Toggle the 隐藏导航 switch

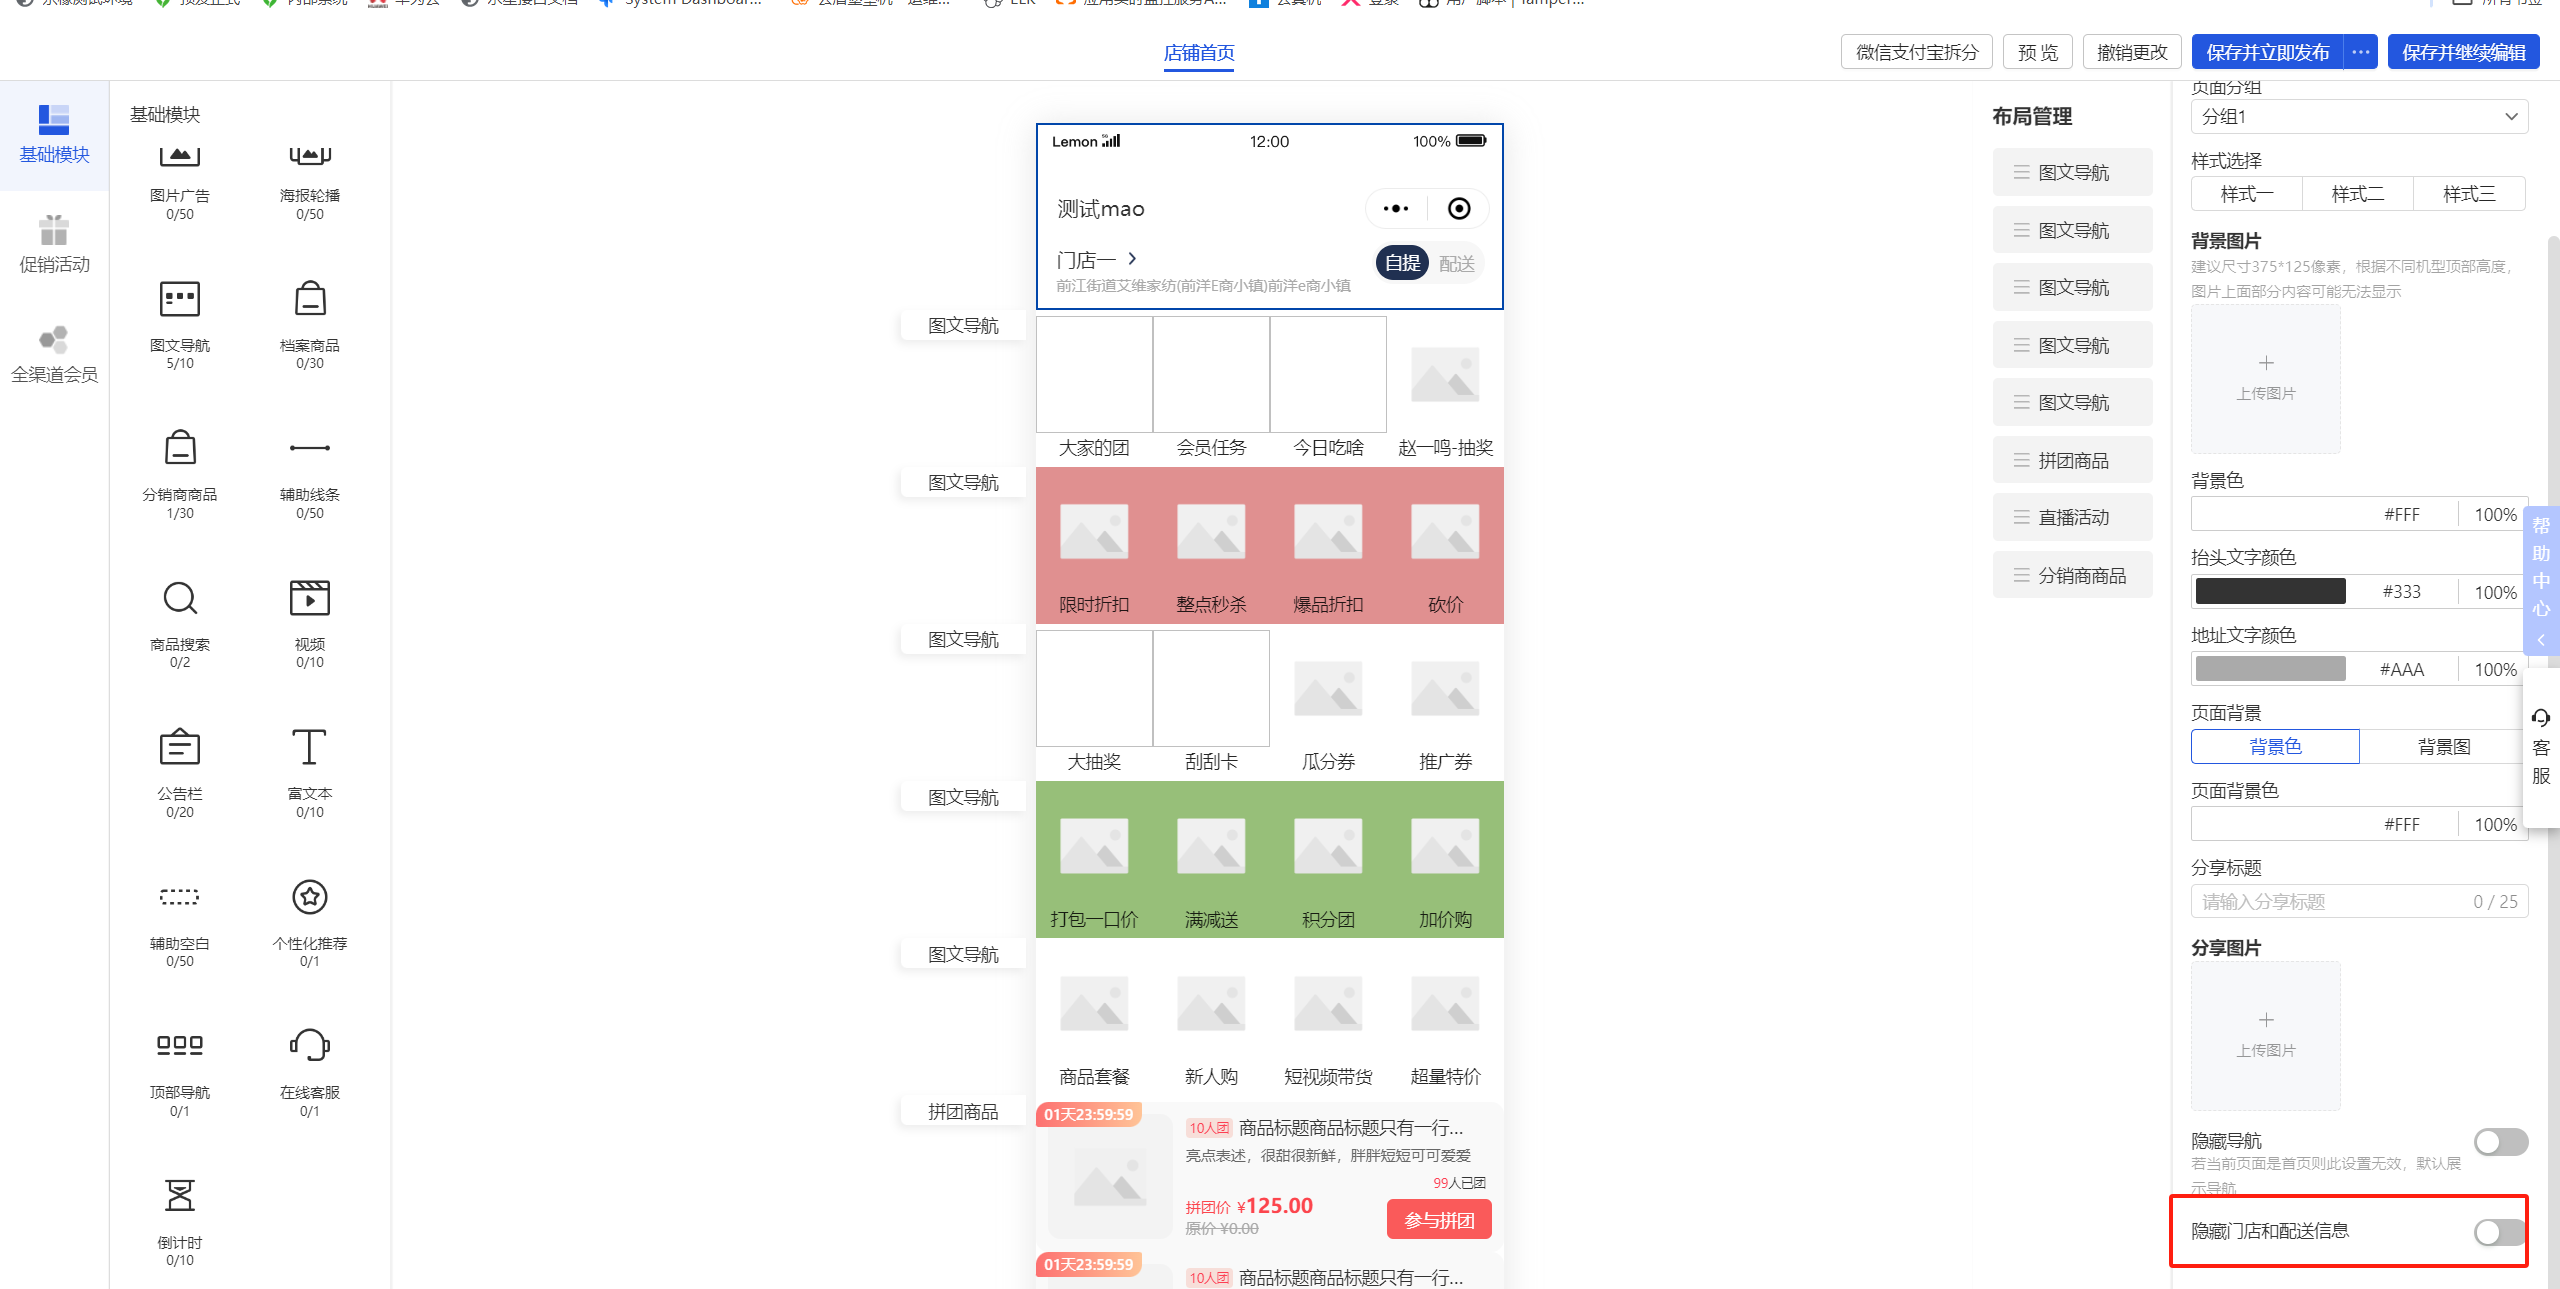(x=2501, y=1142)
